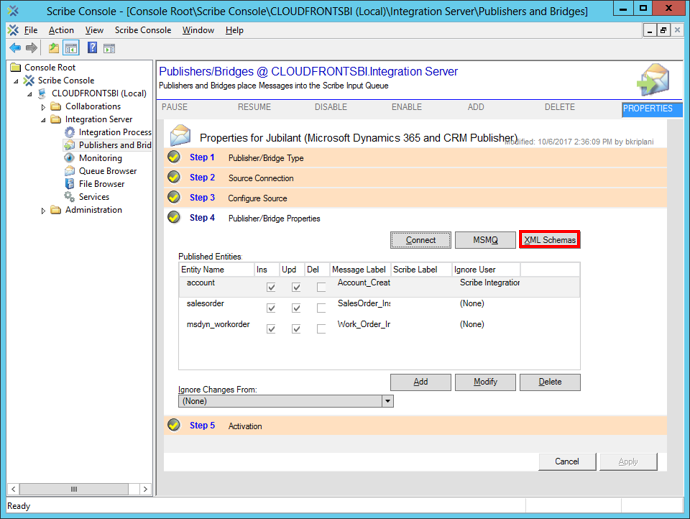Click the Connect button
Screen dimensions: 690x519
point(421,240)
